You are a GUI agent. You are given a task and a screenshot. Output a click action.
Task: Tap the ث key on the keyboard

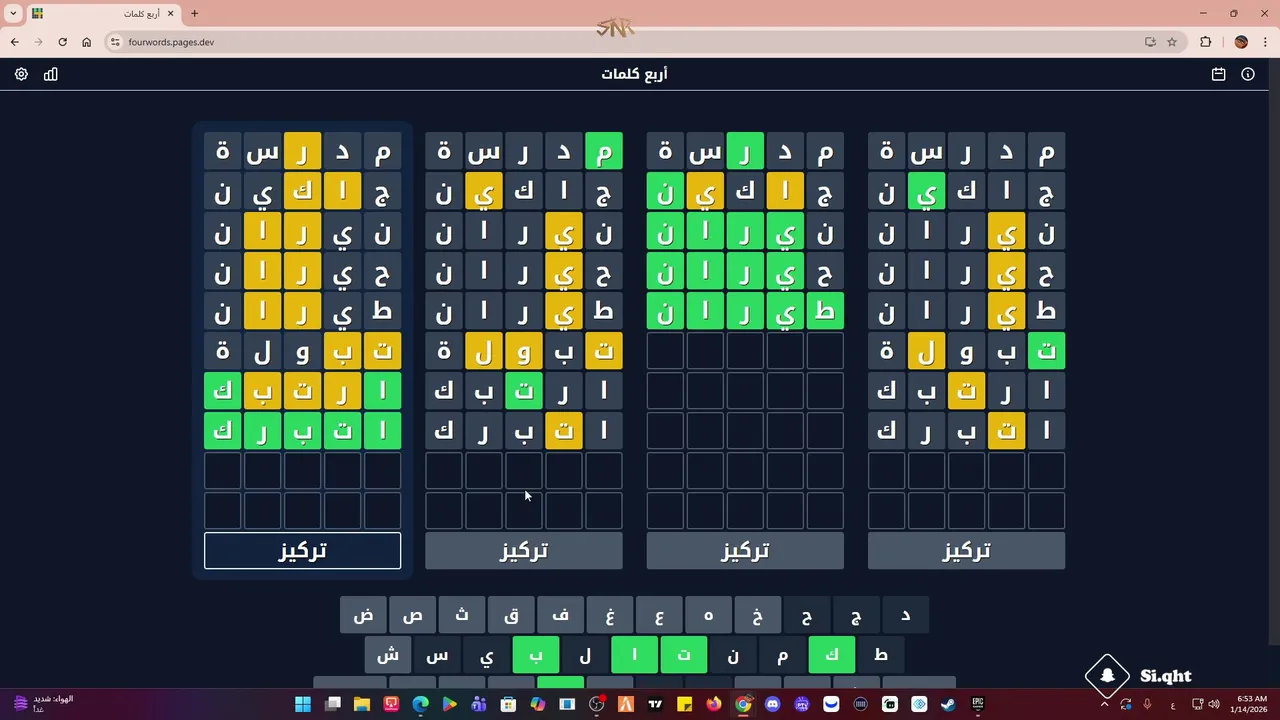point(462,615)
